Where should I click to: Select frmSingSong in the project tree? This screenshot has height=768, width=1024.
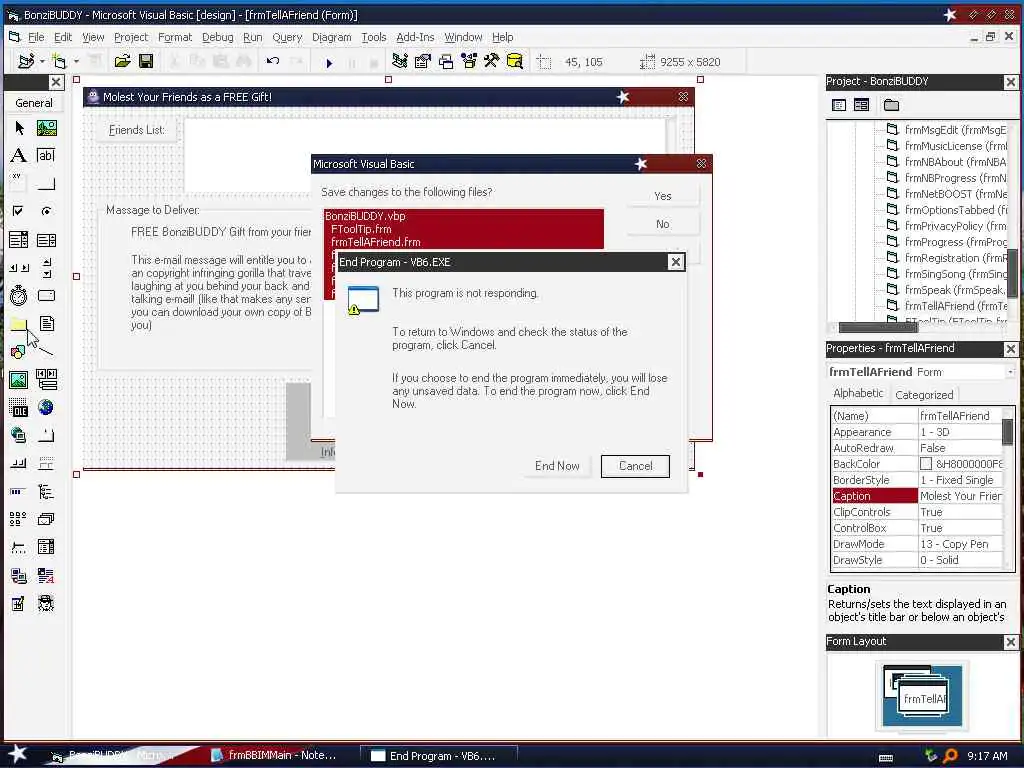(946, 274)
